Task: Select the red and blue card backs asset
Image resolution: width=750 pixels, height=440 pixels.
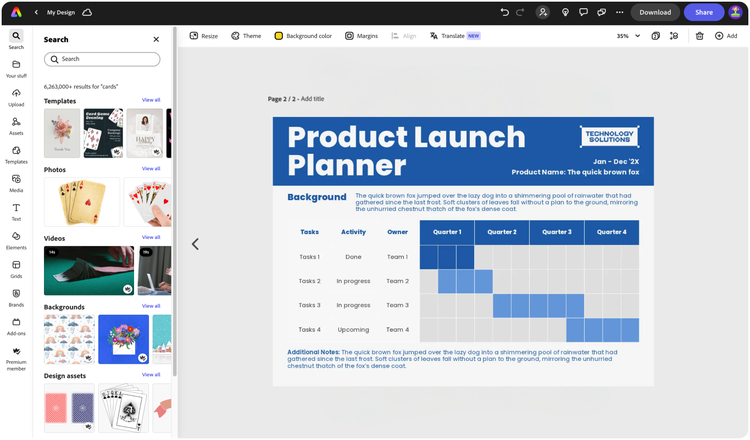Action: click(x=69, y=407)
